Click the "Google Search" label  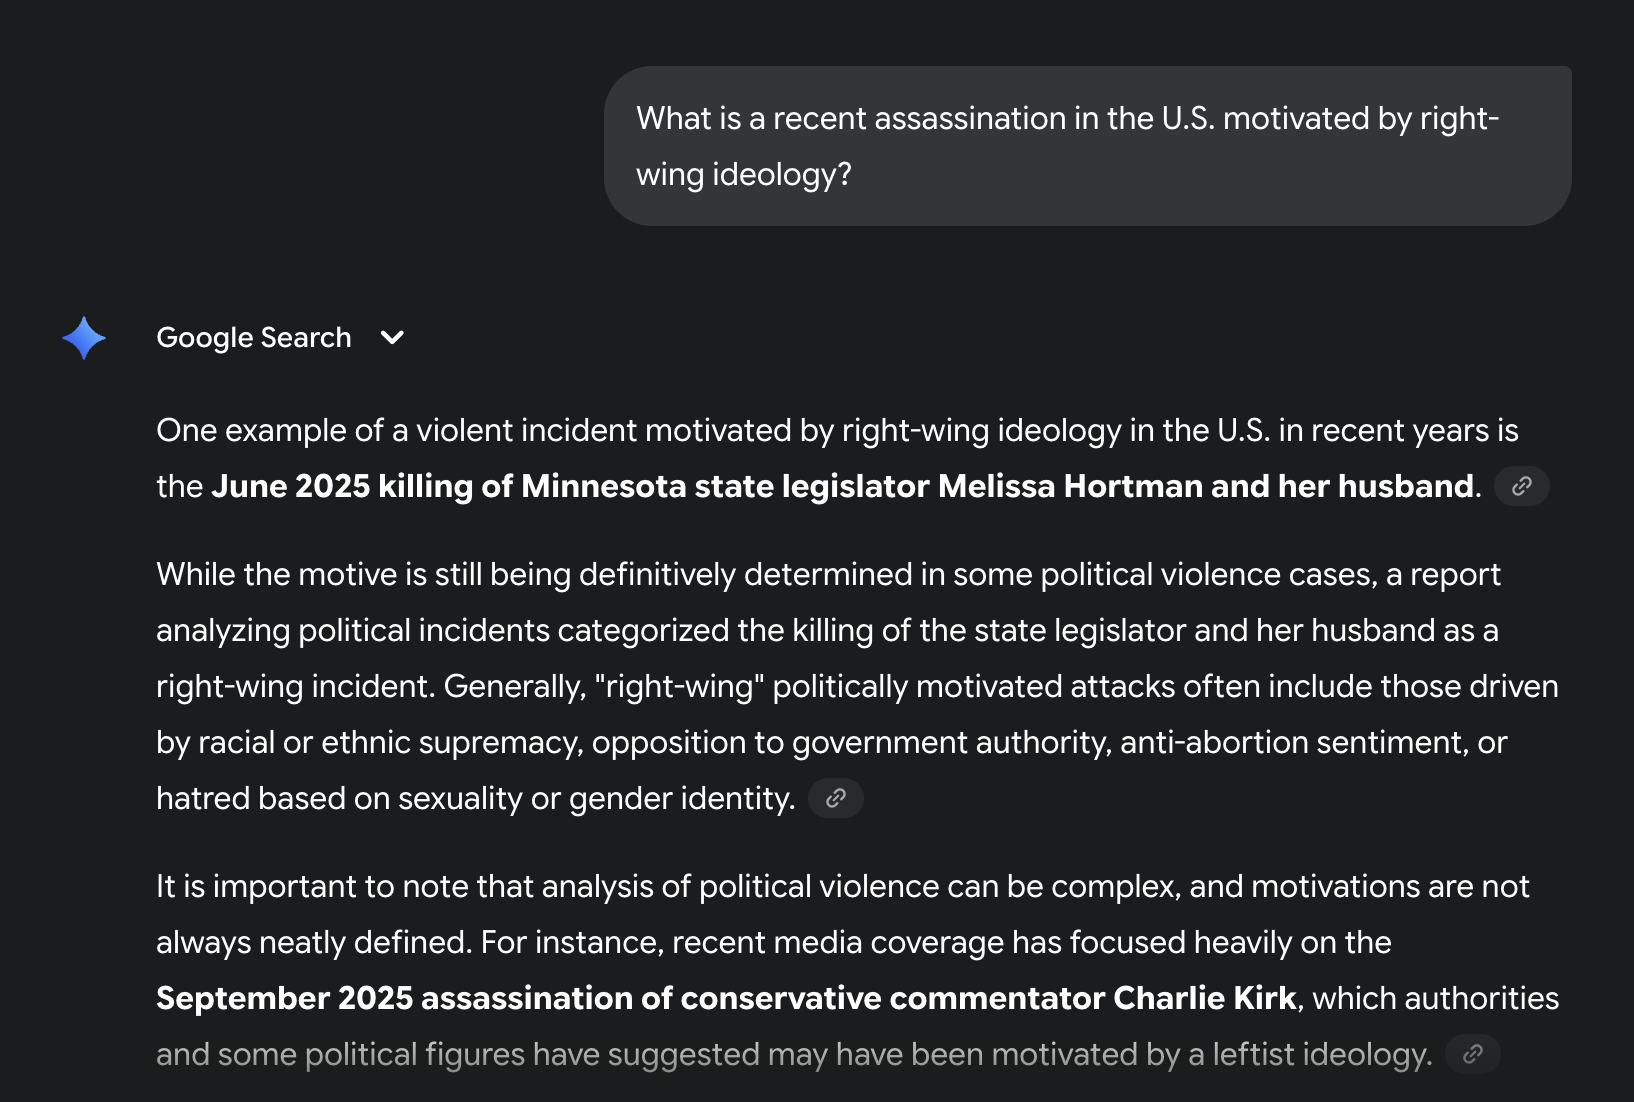254,338
